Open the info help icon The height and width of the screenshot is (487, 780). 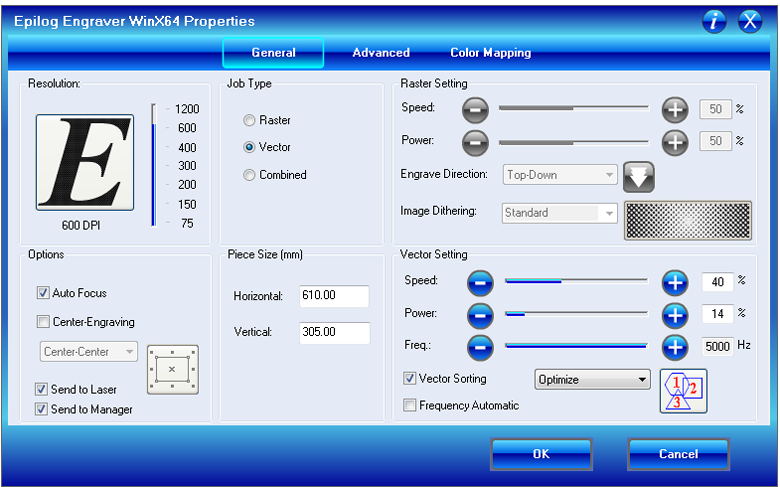click(x=714, y=21)
